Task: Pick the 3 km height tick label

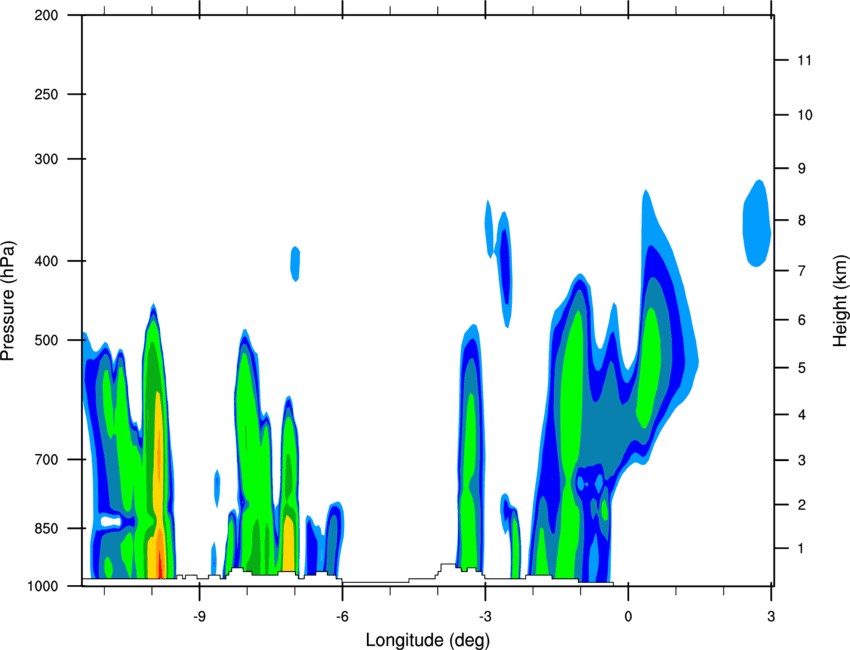Action: coord(802,461)
